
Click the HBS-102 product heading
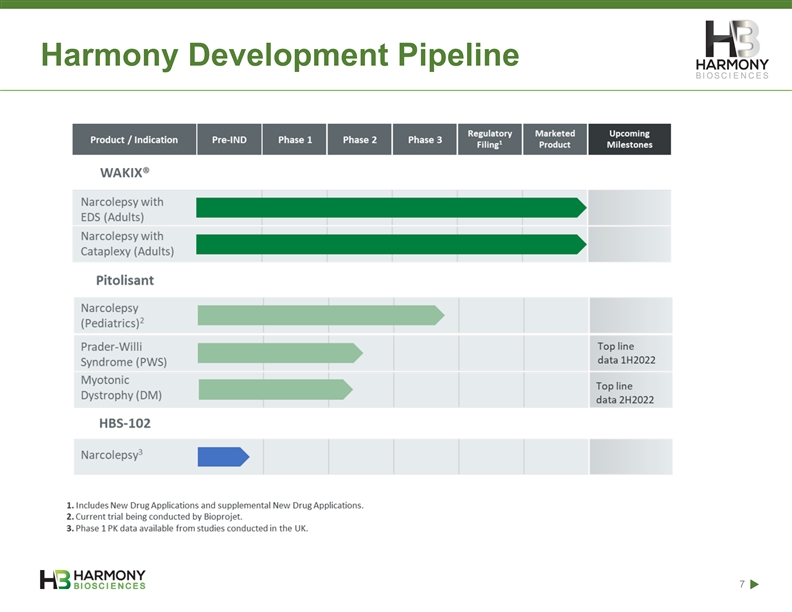(125, 423)
